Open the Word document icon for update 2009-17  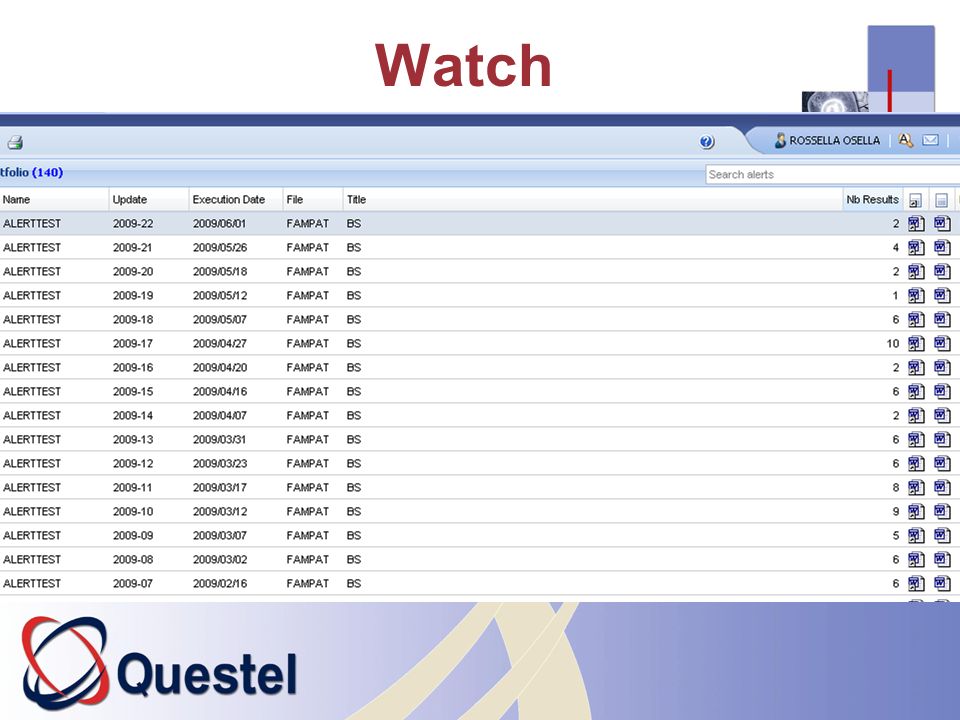(942, 343)
